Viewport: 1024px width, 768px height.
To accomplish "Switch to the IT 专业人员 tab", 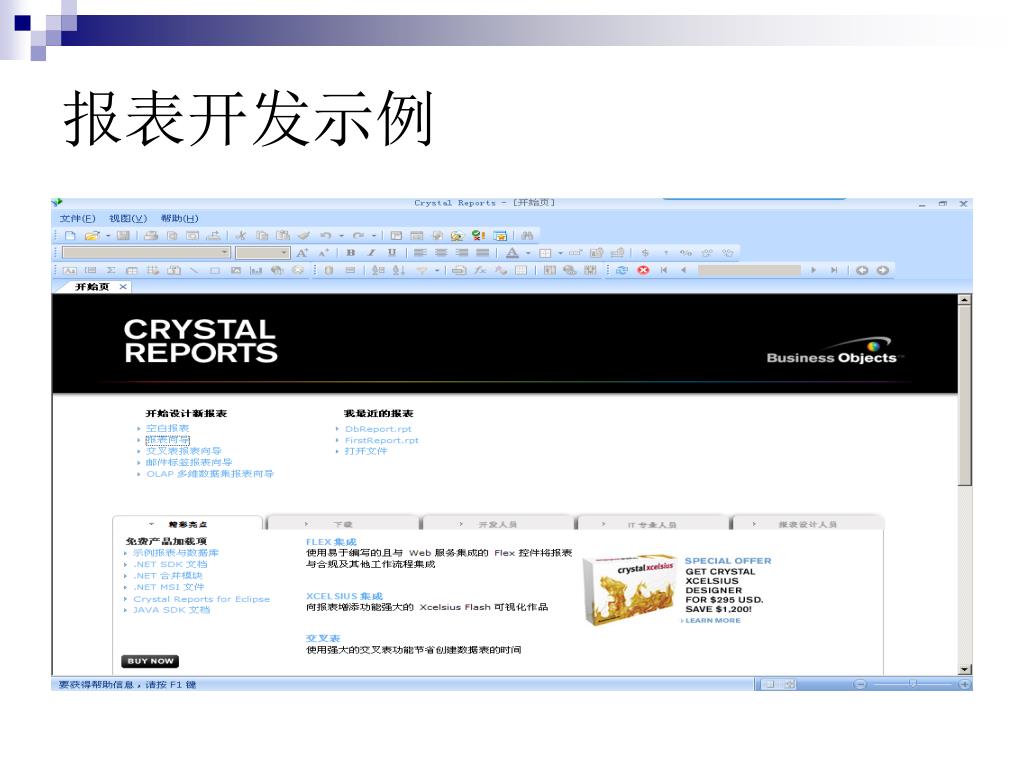I will (x=652, y=524).
